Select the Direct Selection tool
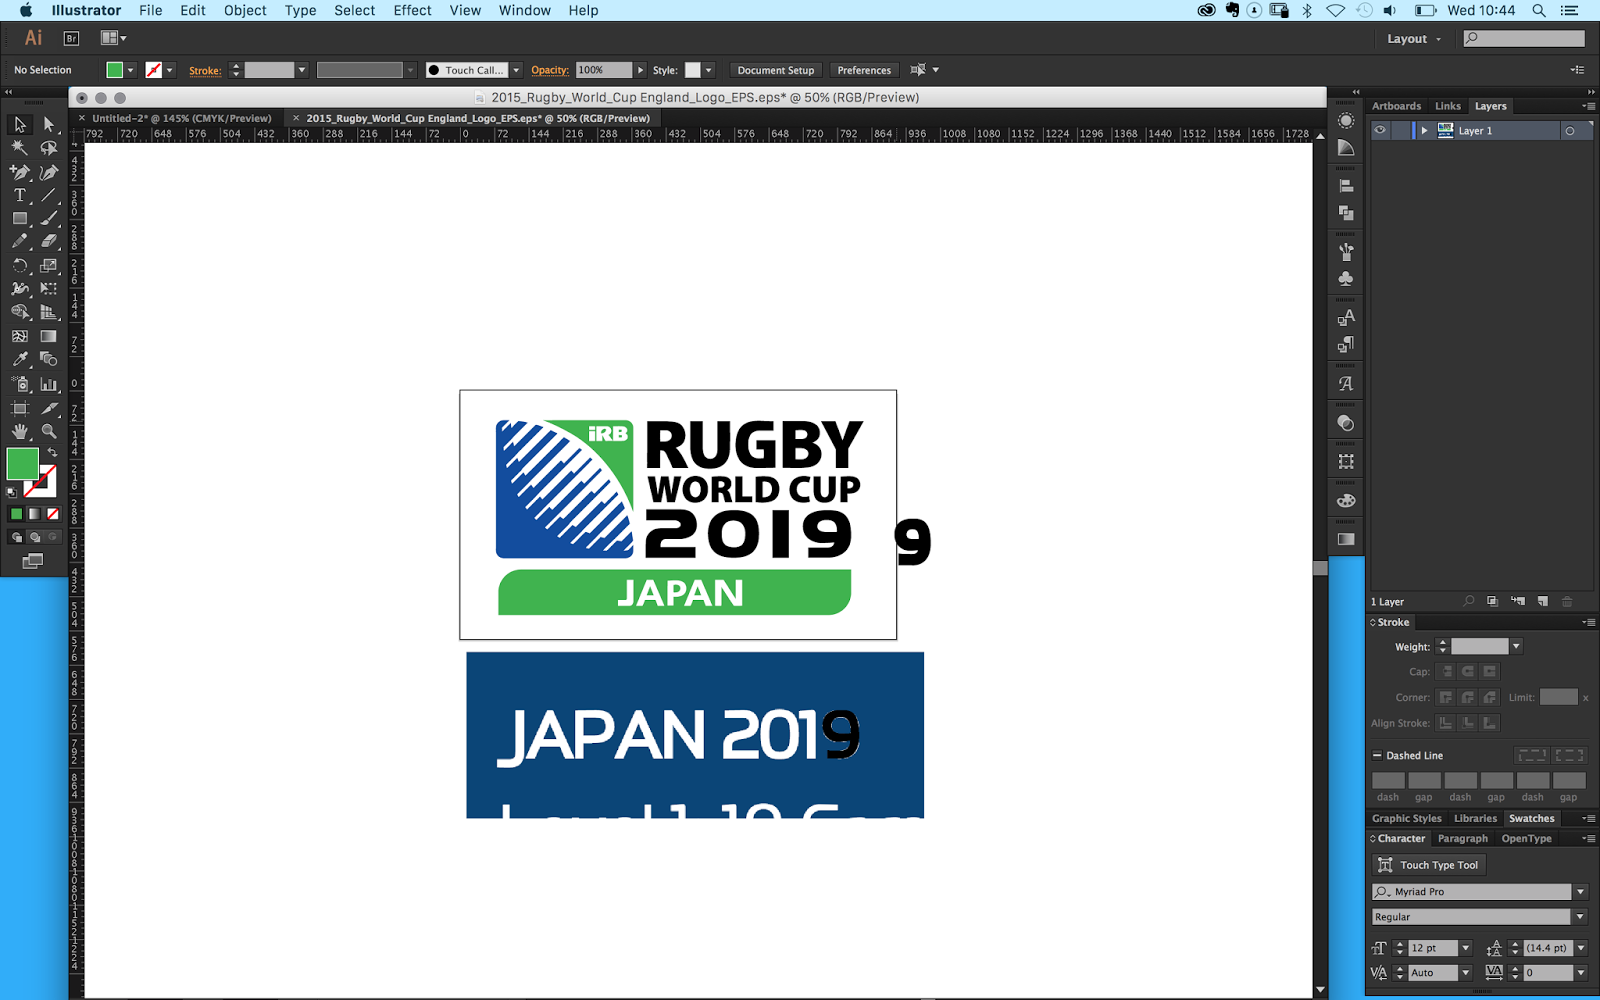 pyautogui.click(x=48, y=125)
